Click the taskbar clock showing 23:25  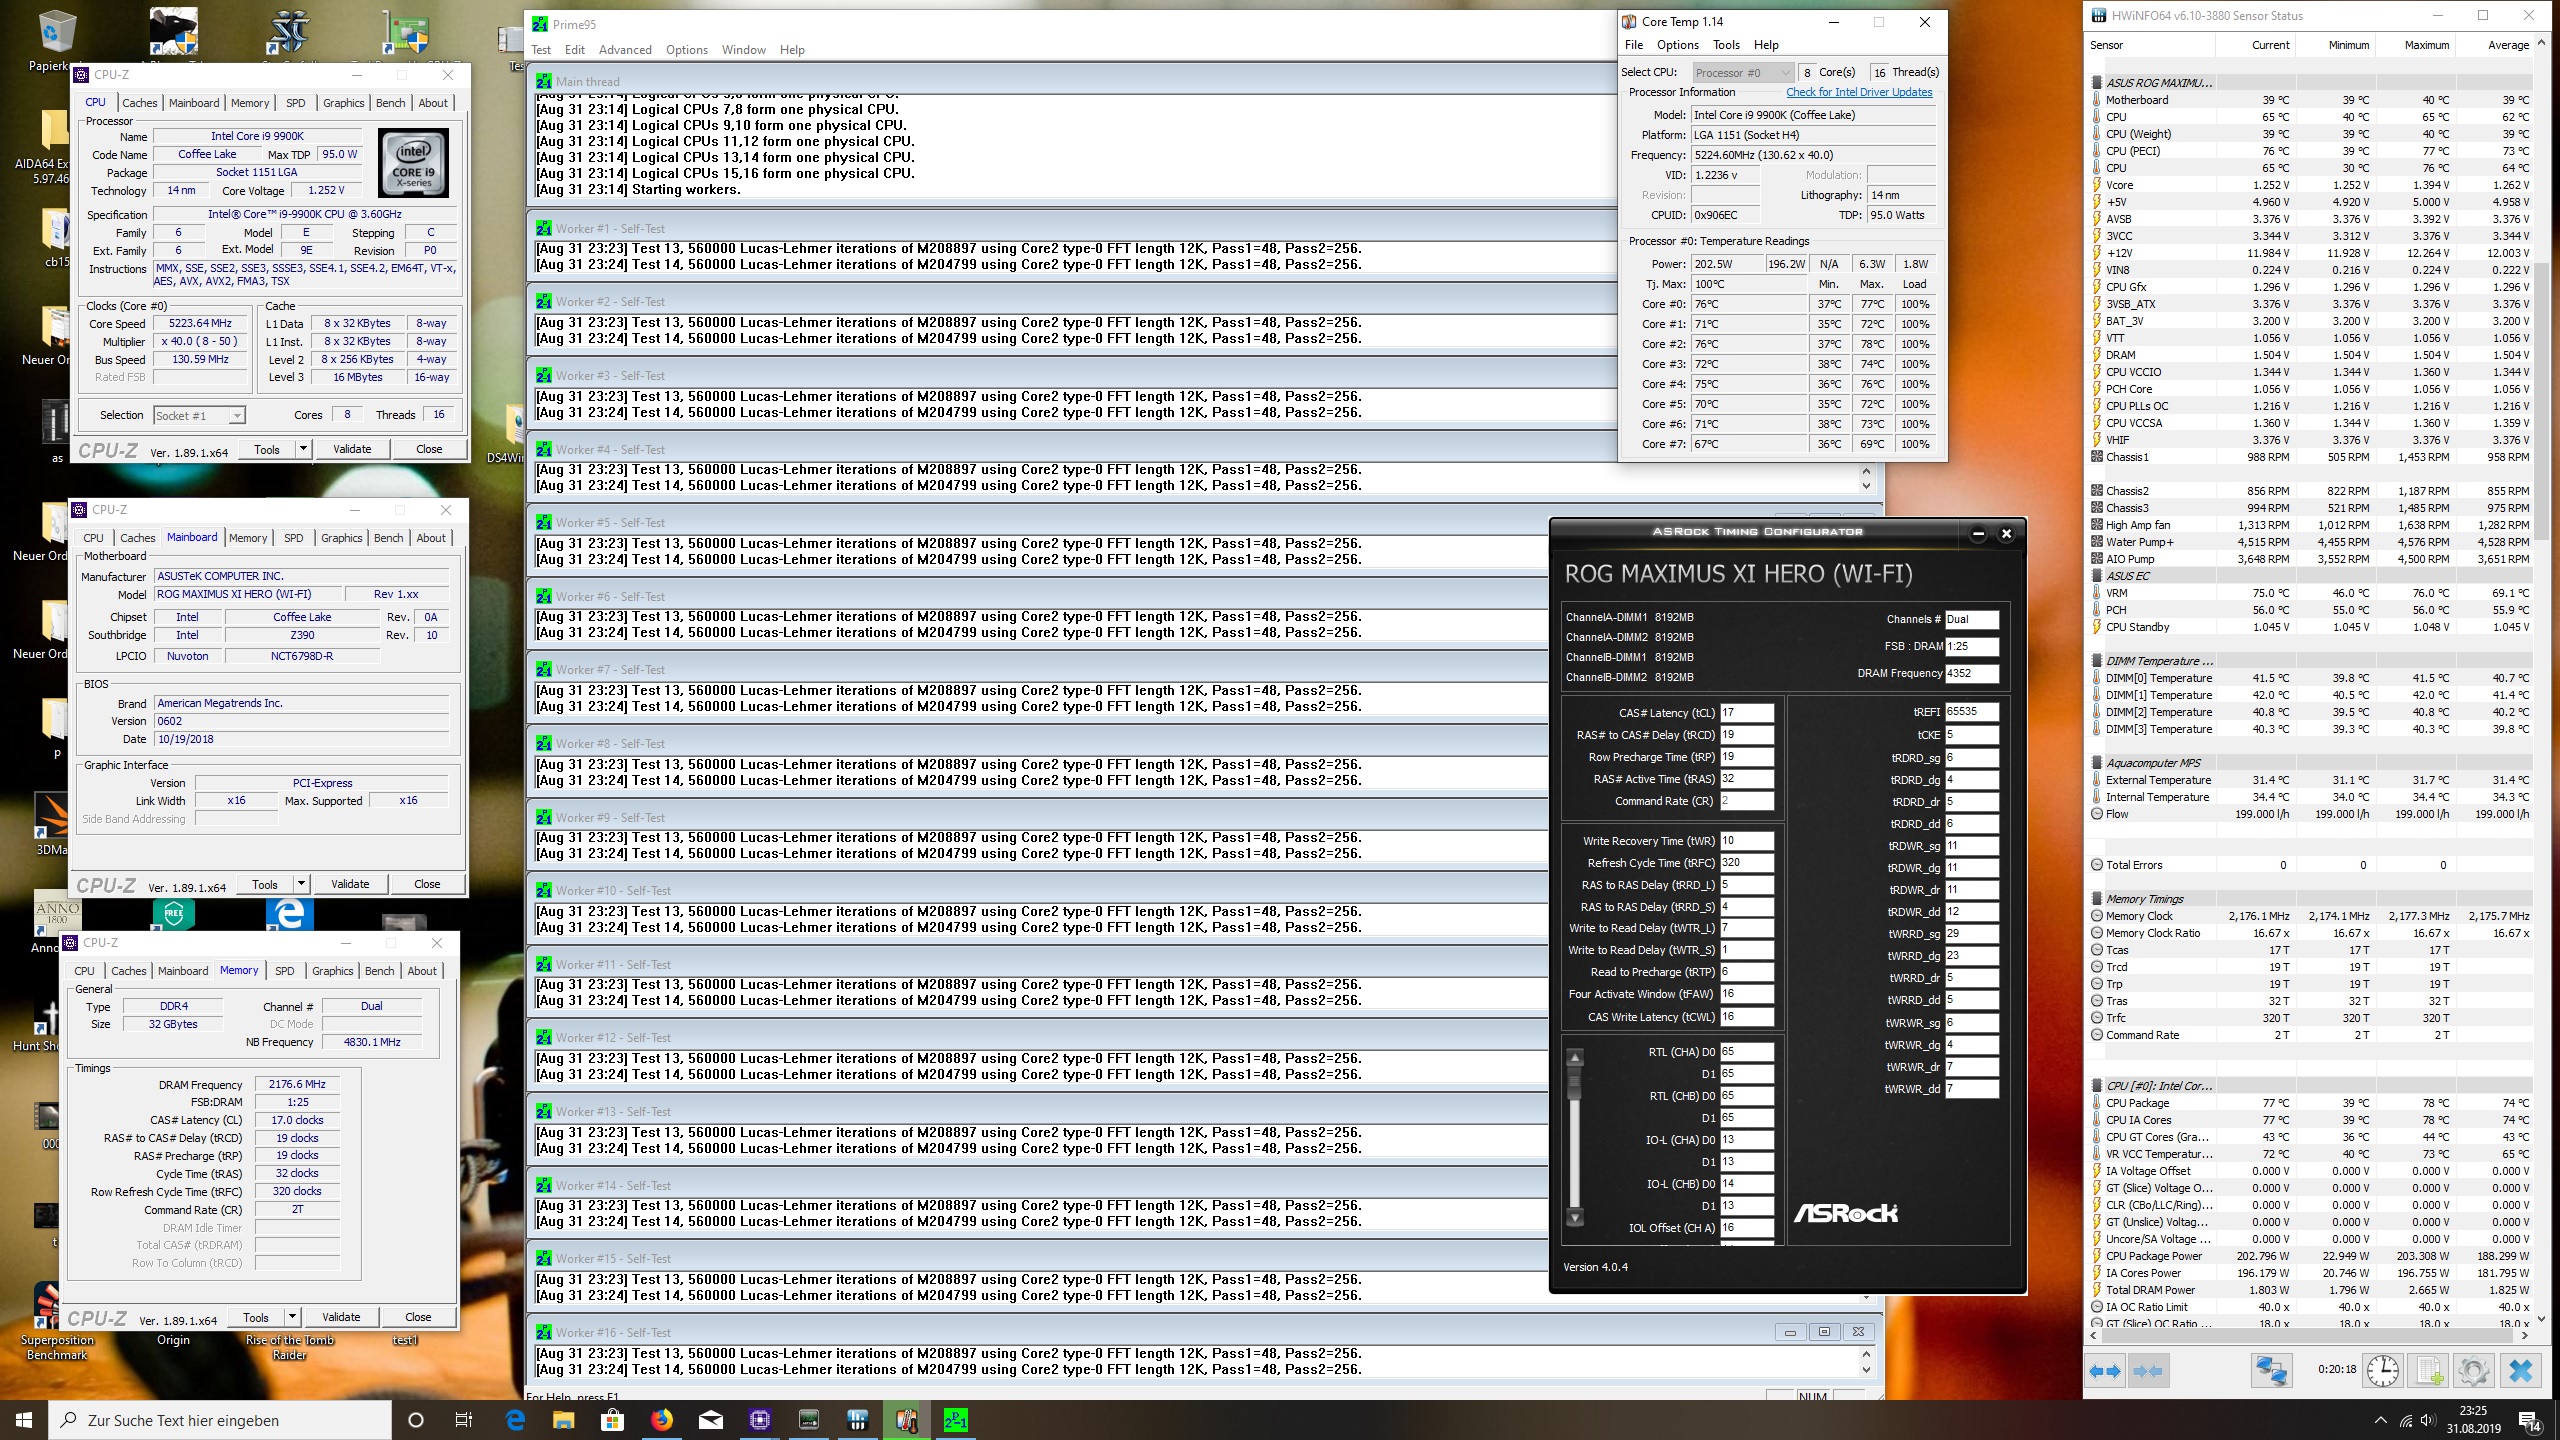pos(2473,1420)
